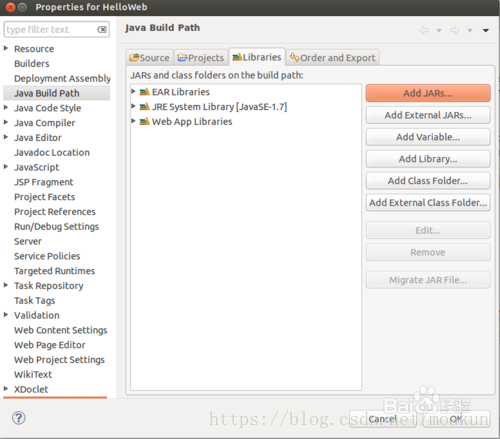The image size is (500, 439).
Task: Open the Order and Export tab
Action: pyautogui.click(x=333, y=58)
